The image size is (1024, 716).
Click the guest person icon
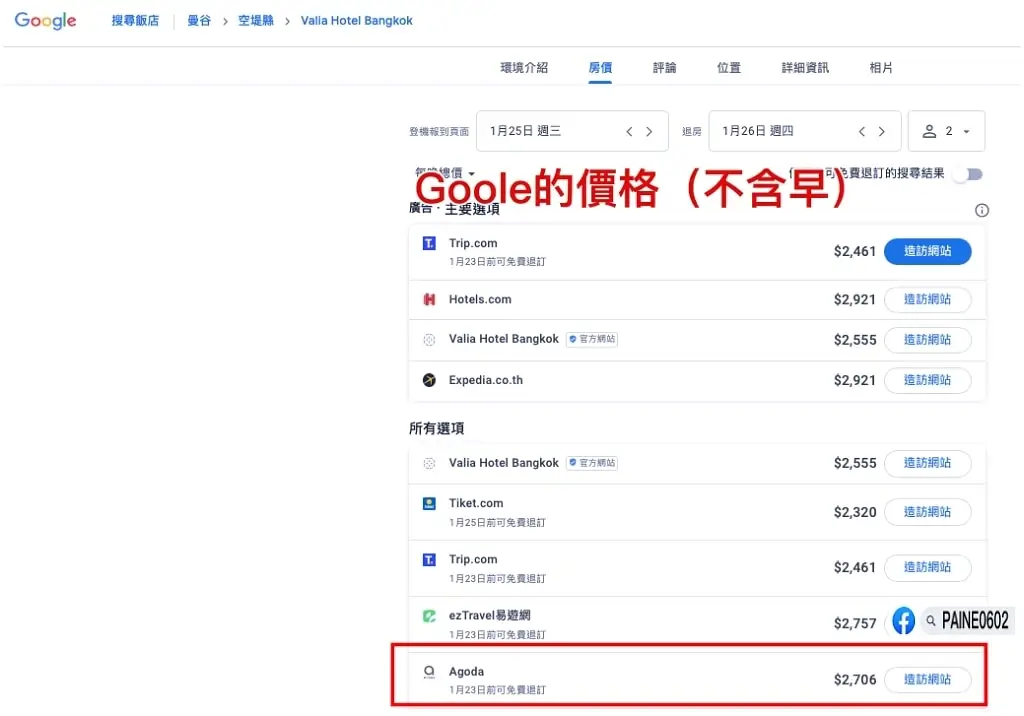pos(929,131)
